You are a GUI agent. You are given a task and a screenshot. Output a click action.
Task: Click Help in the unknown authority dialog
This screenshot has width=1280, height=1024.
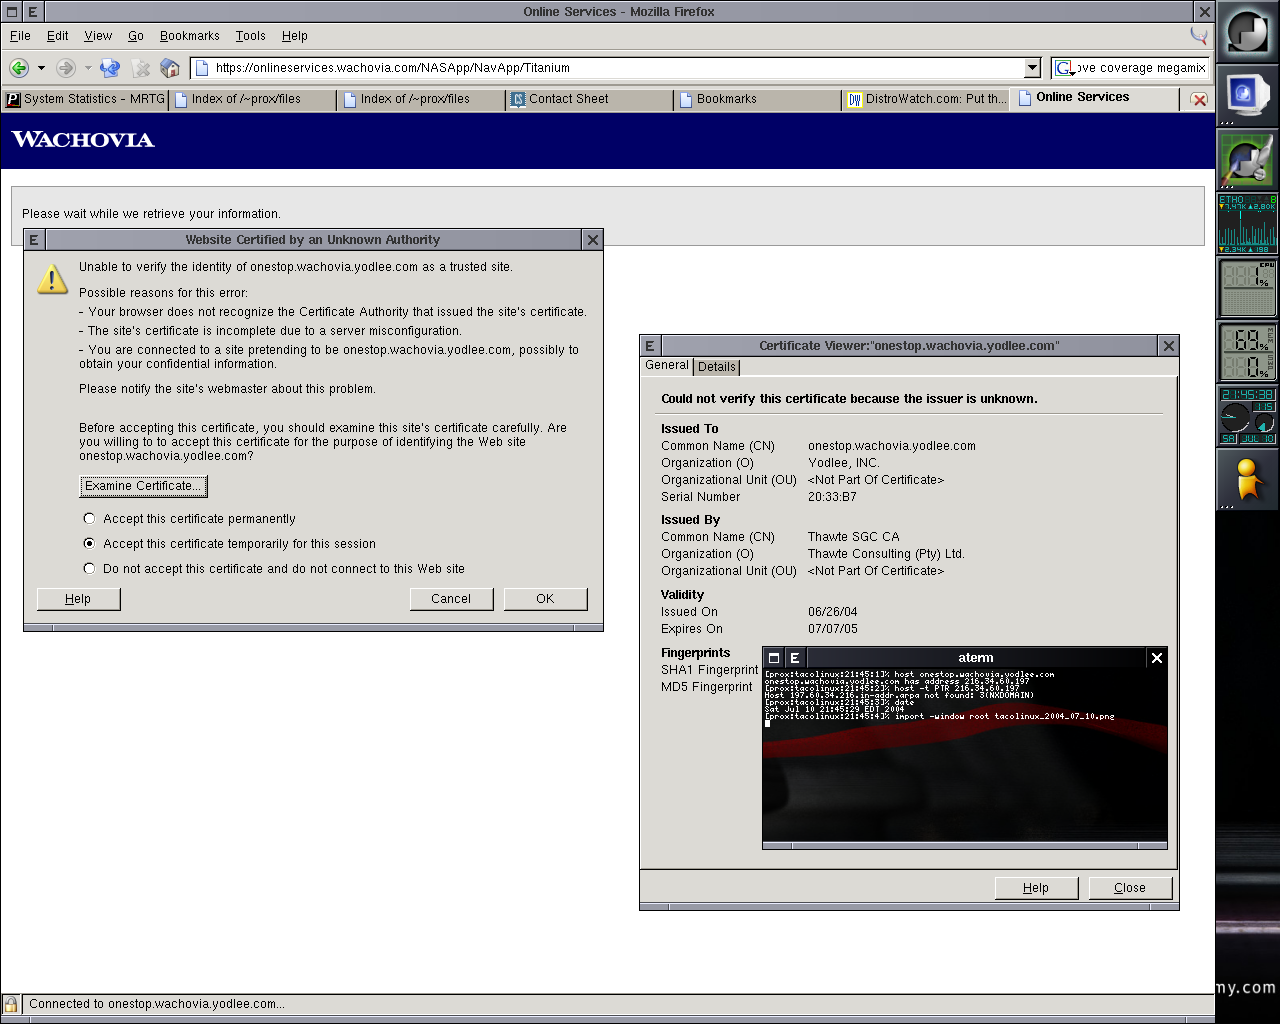[x=78, y=599]
